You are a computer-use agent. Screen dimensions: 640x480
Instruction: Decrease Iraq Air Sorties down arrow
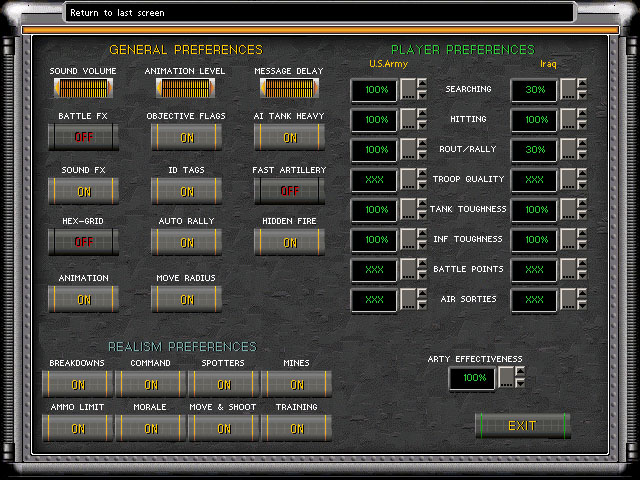coord(582,305)
